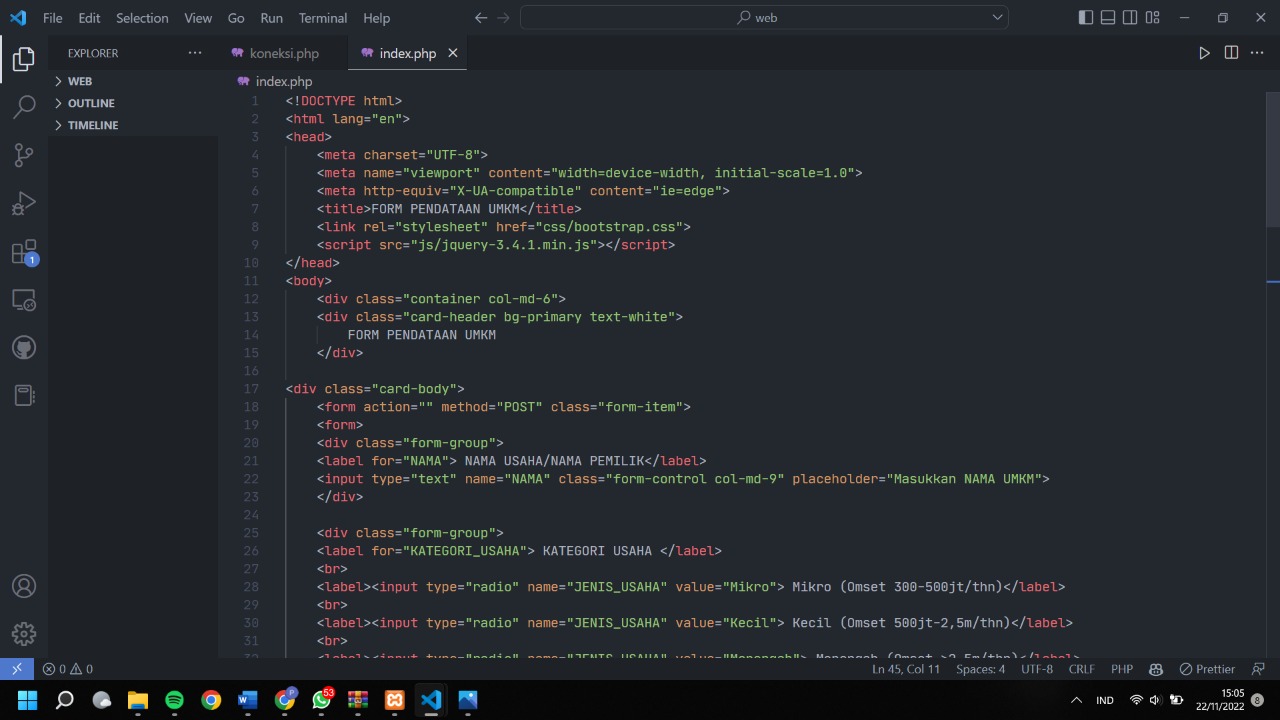Open clock showing 15:05 22/11/2022
The width and height of the screenshot is (1280, 720).
(1219, 700)
